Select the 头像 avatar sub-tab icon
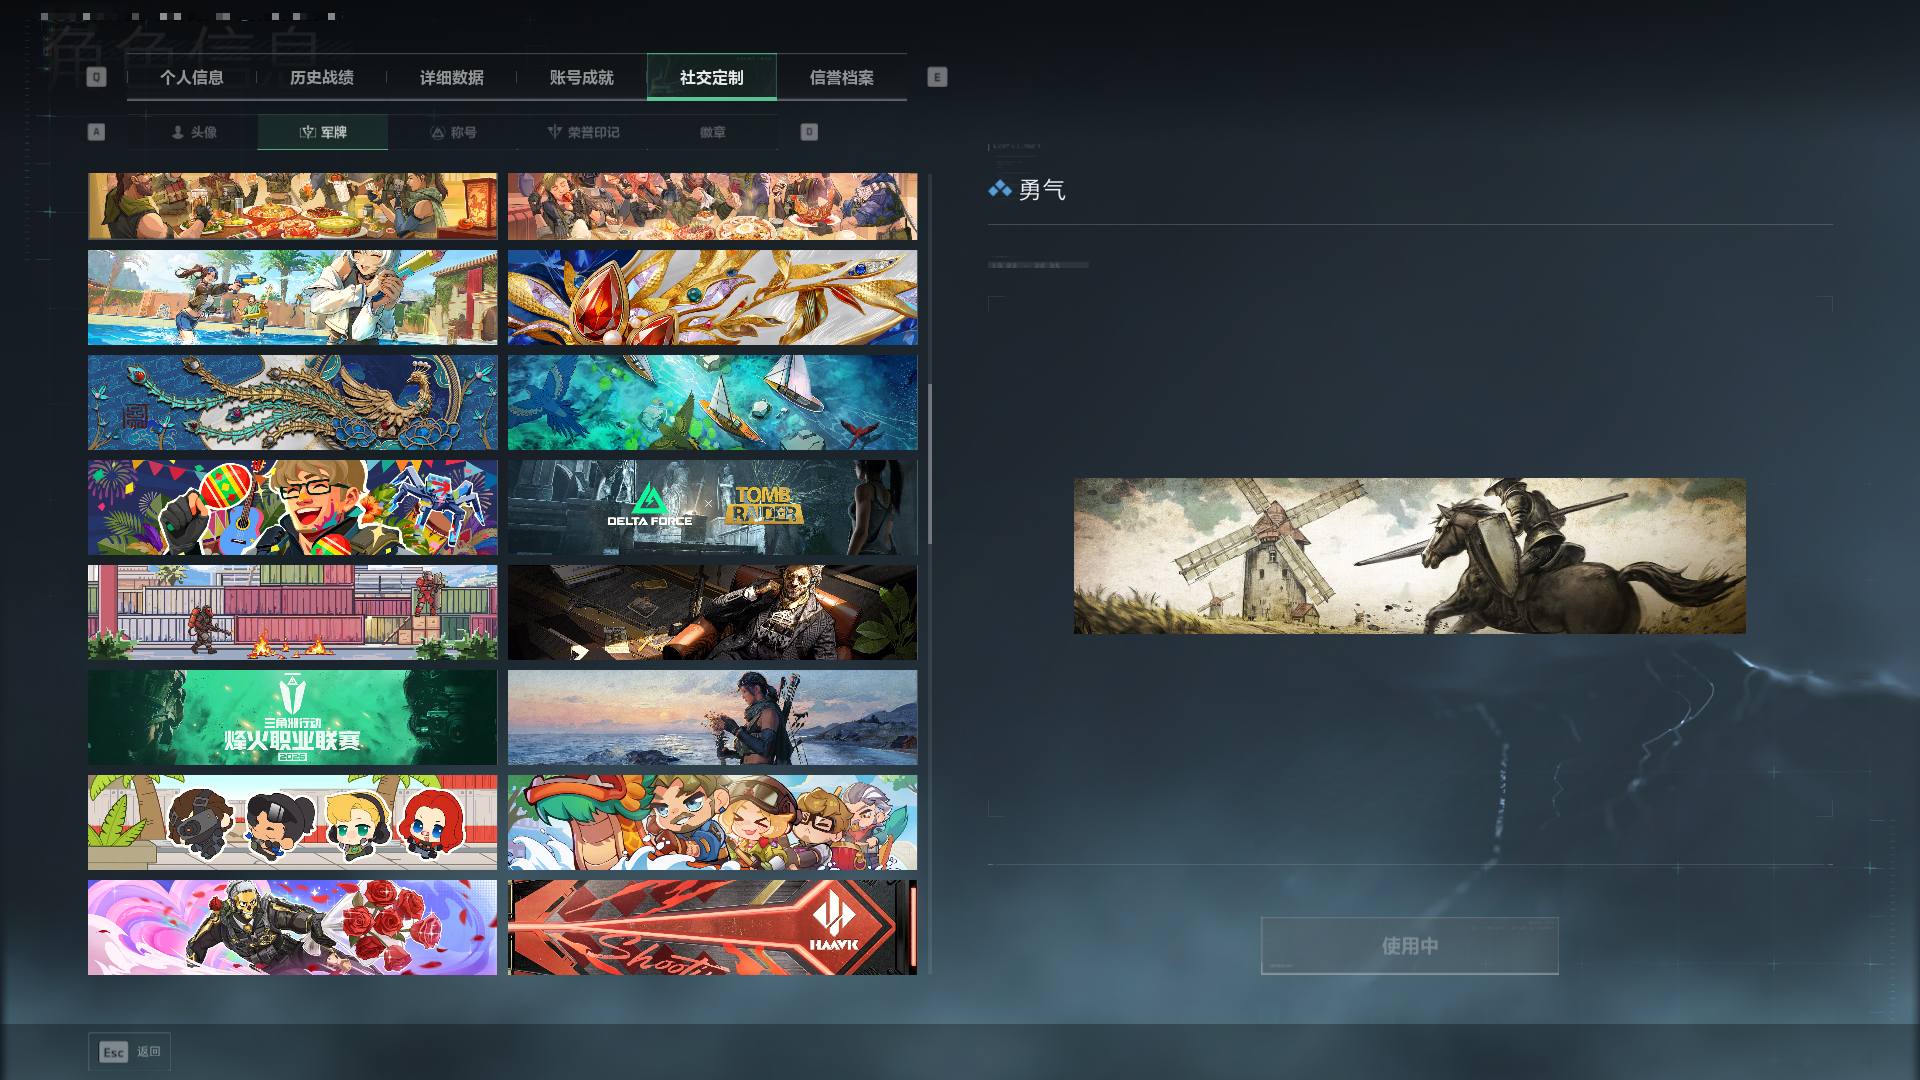The width and height of the screenshot is (1920, 1080). pos(178,132)
